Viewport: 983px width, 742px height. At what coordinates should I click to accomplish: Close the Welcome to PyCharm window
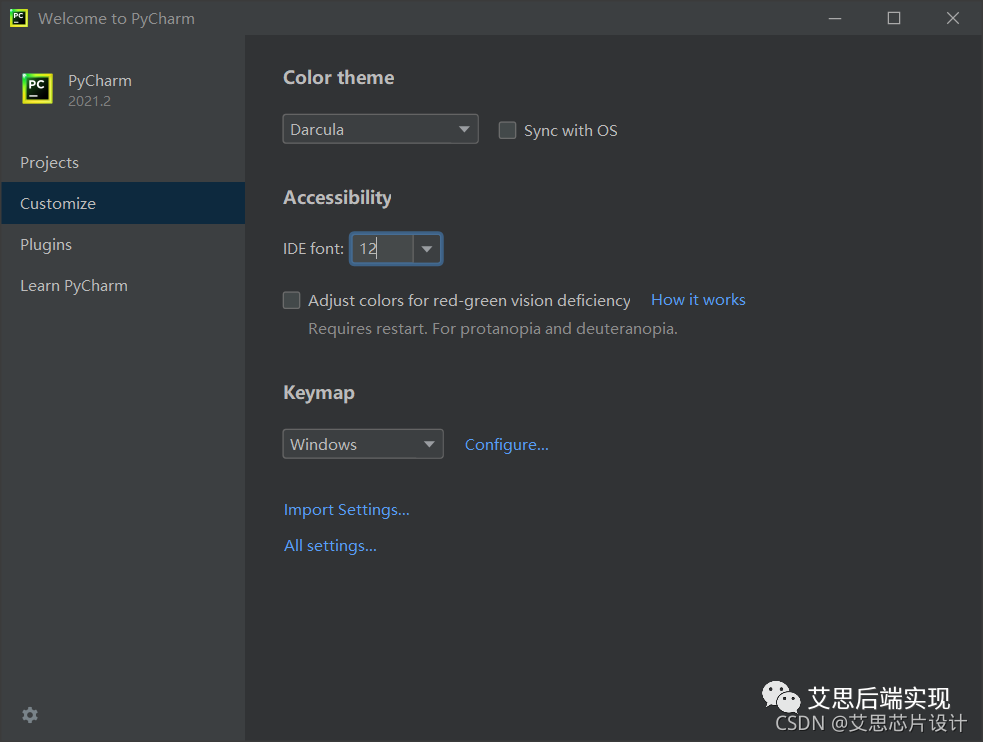pyautogui.click(x=953, y=18)
